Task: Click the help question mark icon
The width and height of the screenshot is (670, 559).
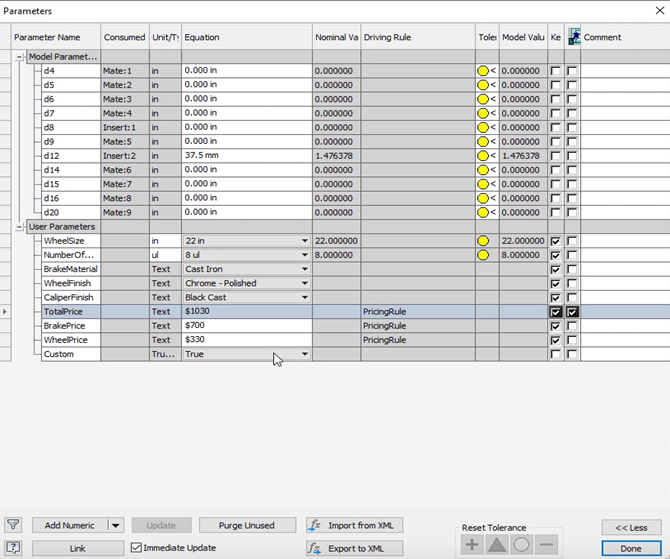Action: point(13,547)
